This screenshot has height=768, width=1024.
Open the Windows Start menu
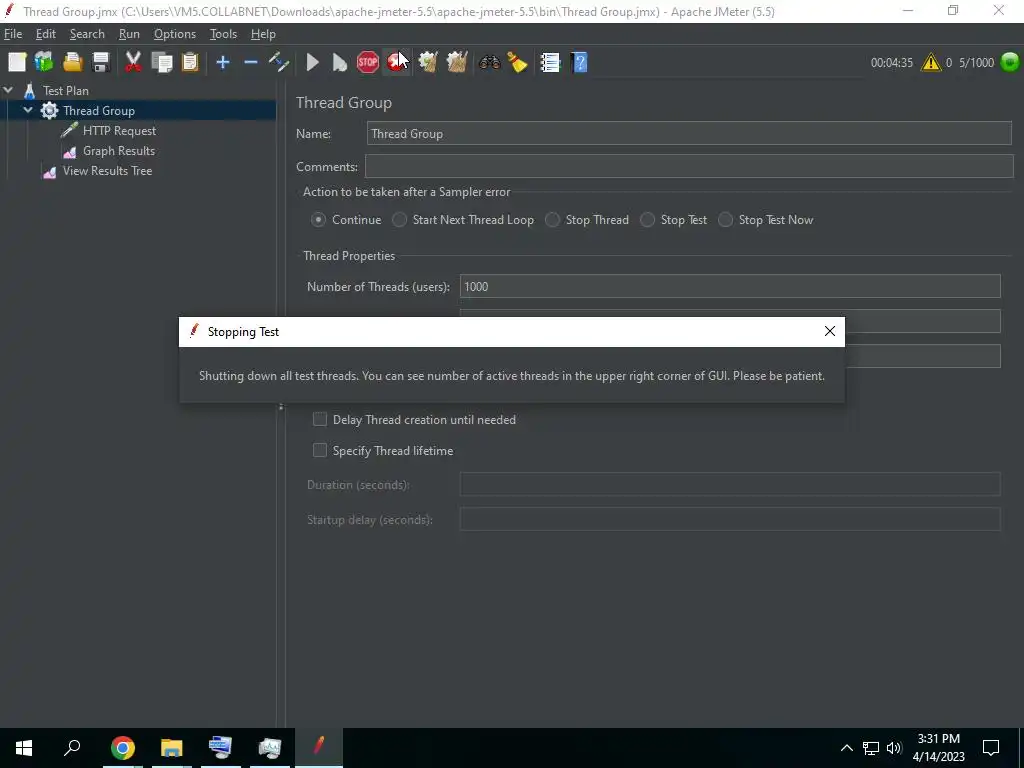pyautogui.click(x=24, y=748)
